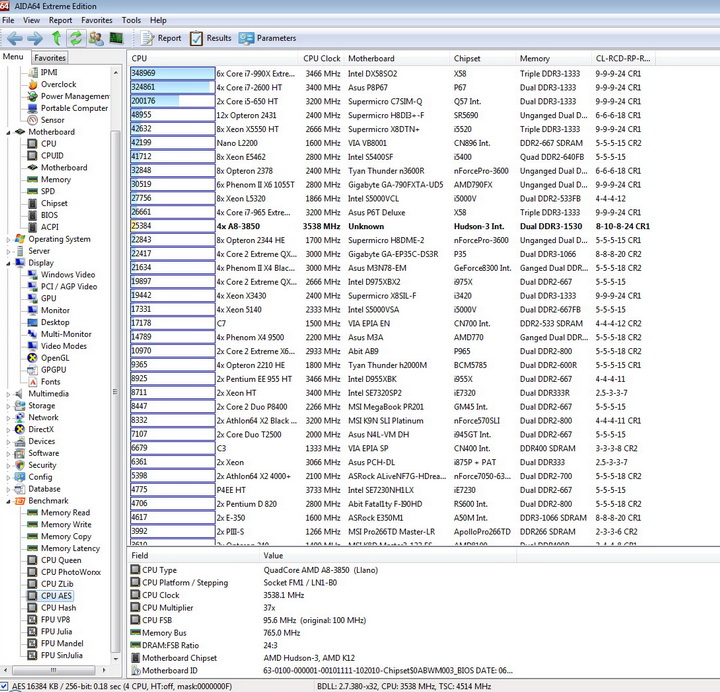Open the Favorites menu
Viewport: 720px width, 692px height.
click(x=96, y=20)
